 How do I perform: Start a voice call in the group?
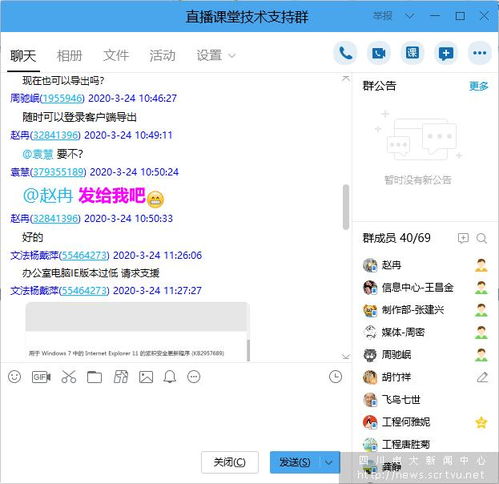pos(345,53)
